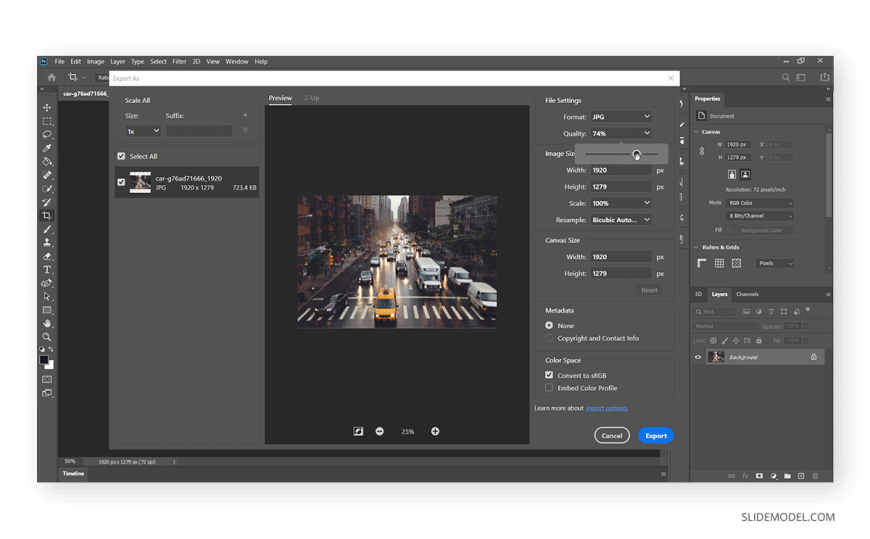Viewport: 870px width, 539px height.
Task: Open the Resample dropdown showing Bicubic Auto
Action: [x=620, y=220]
